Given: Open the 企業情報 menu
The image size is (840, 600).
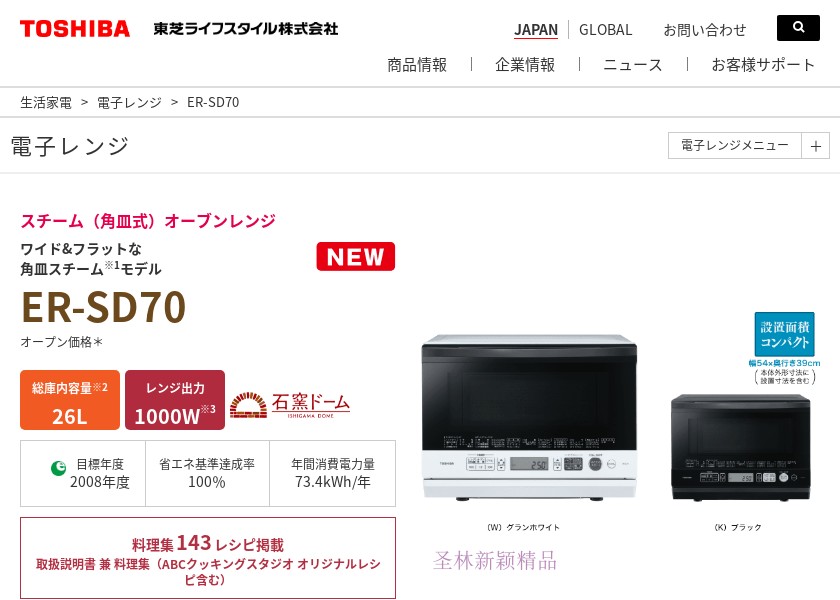Looking at the screenshot, I should pos(525,65).
